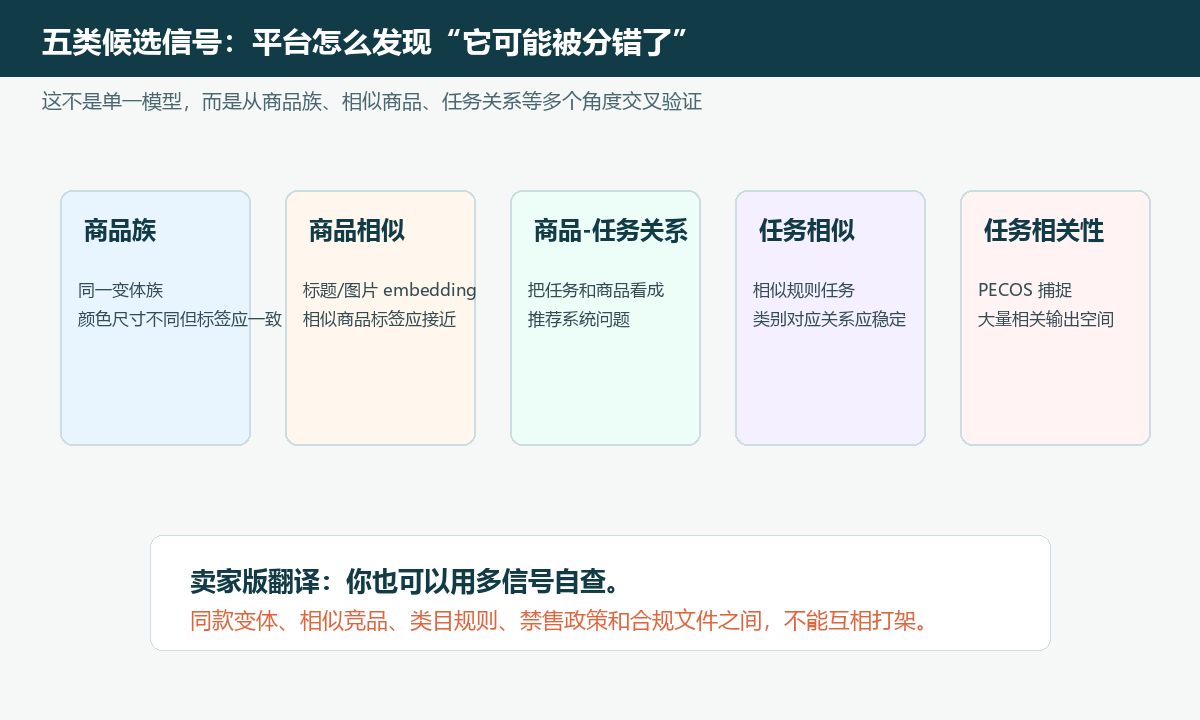Click the 商品族 card heading
This screenshot has height=720, width=1200.
coord(120,231)
